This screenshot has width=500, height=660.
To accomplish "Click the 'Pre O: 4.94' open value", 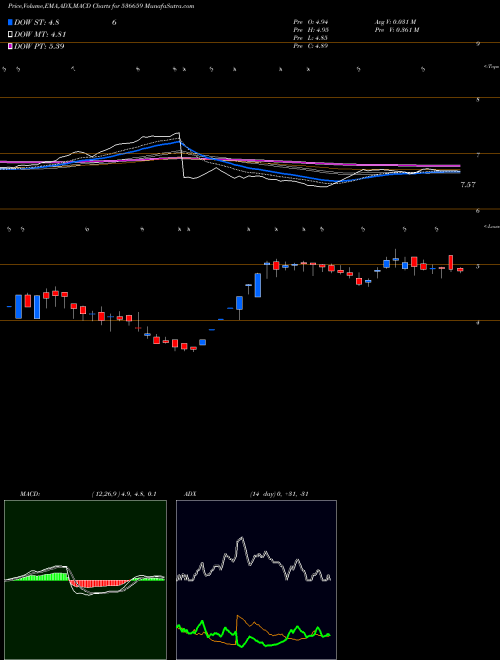I will [x=311, y=22].
